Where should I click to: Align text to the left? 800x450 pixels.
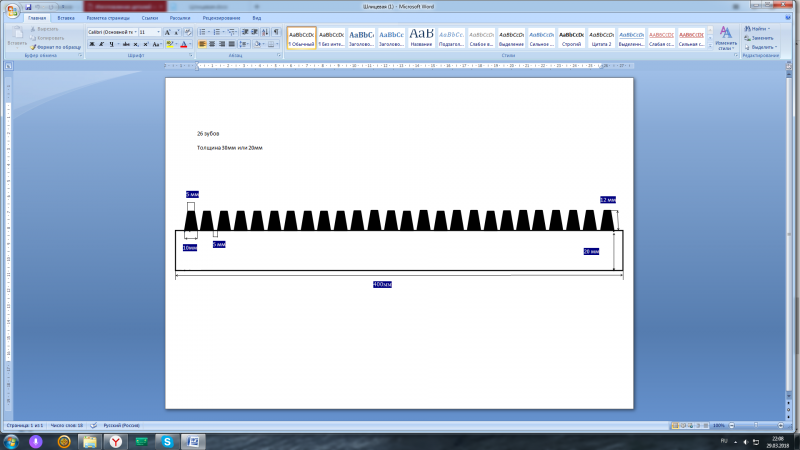(x=202, y=44)
